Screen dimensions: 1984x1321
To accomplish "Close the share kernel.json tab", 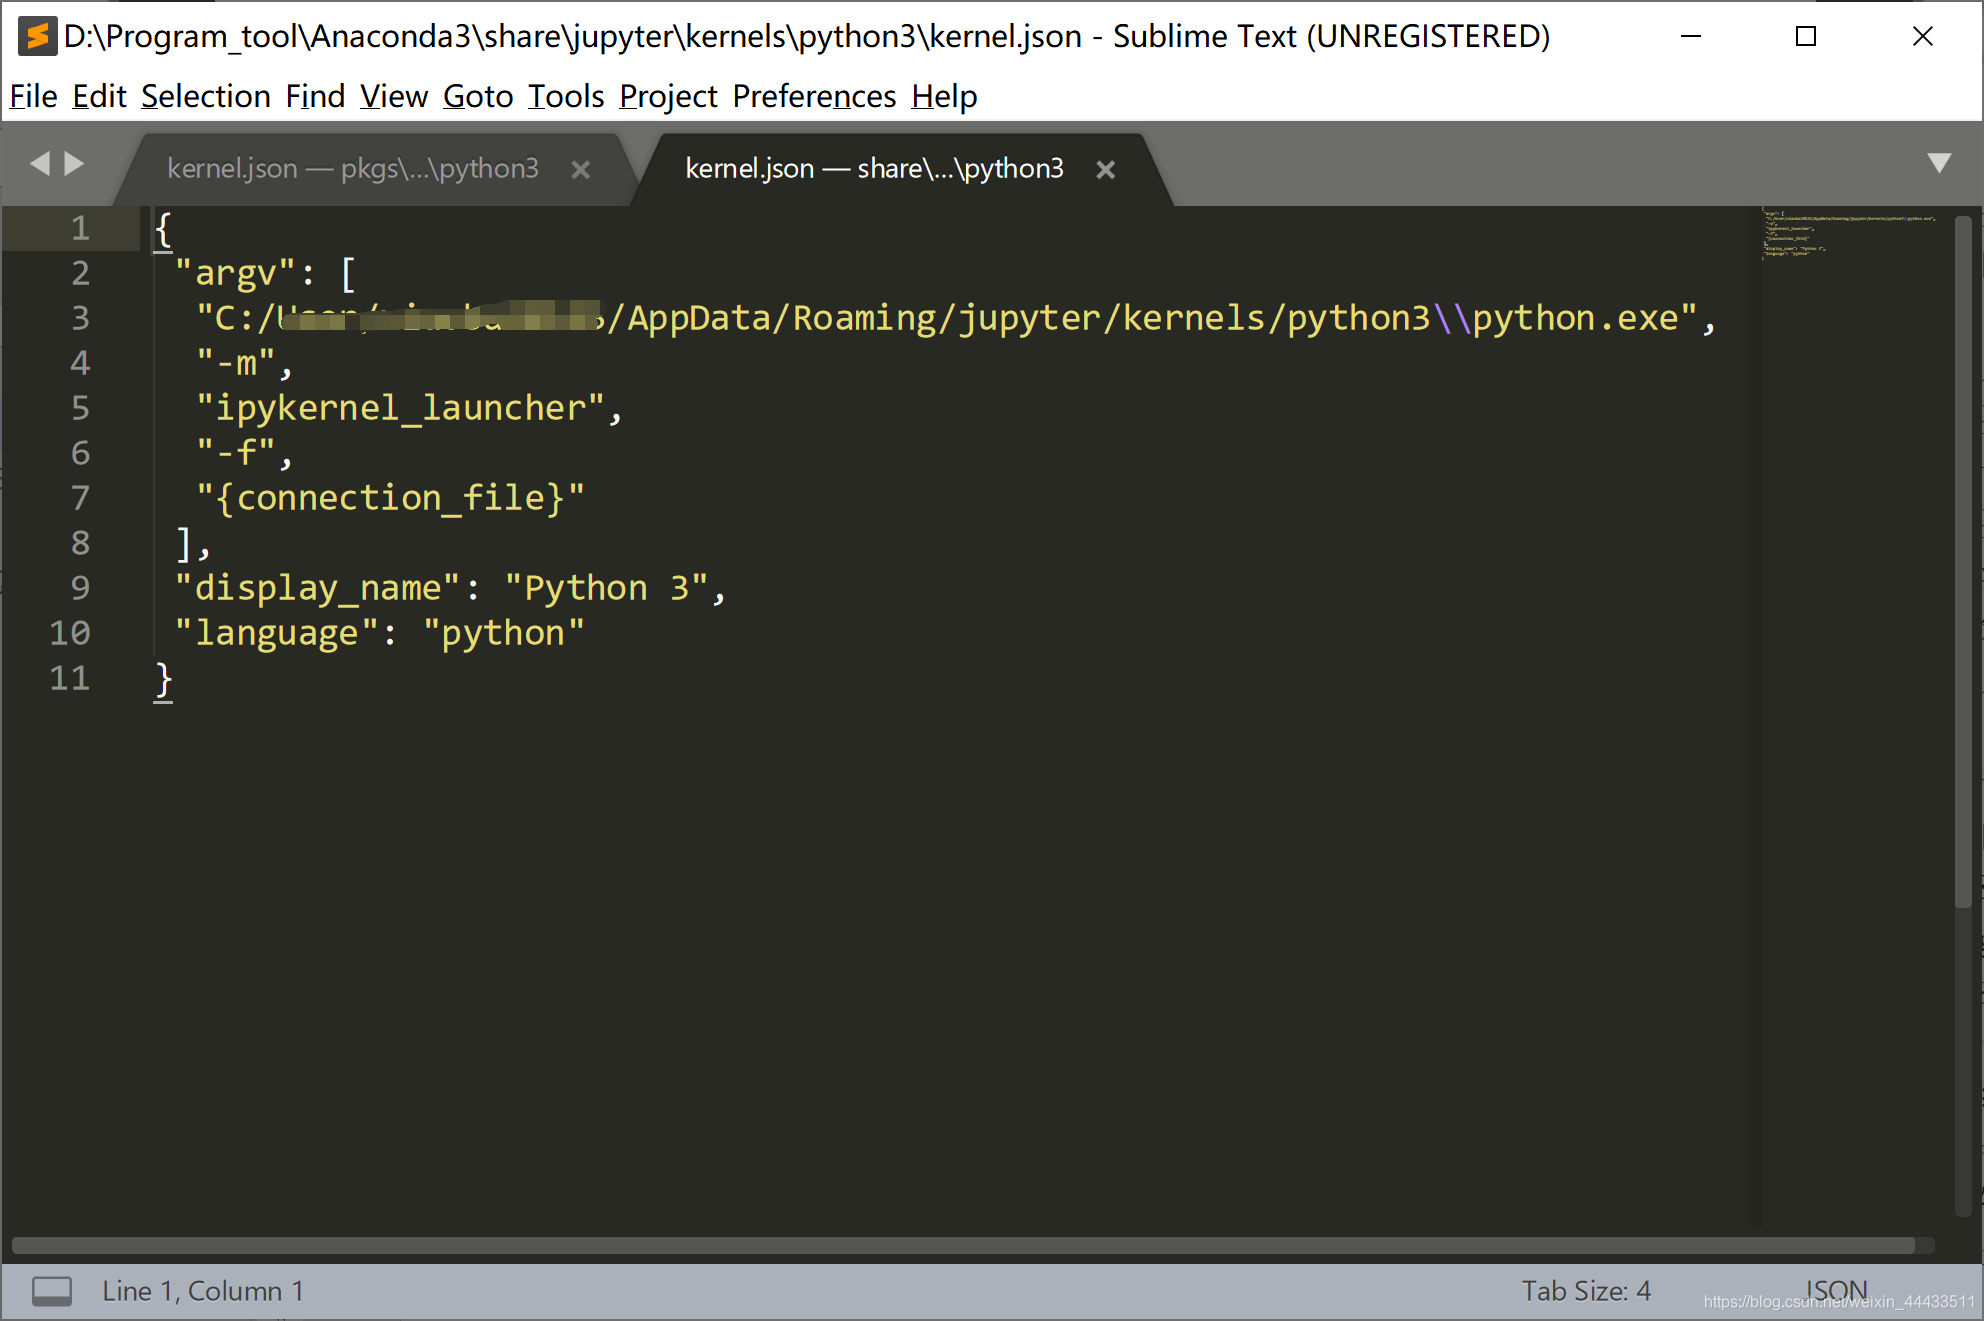I will [x=1105, y=170].
